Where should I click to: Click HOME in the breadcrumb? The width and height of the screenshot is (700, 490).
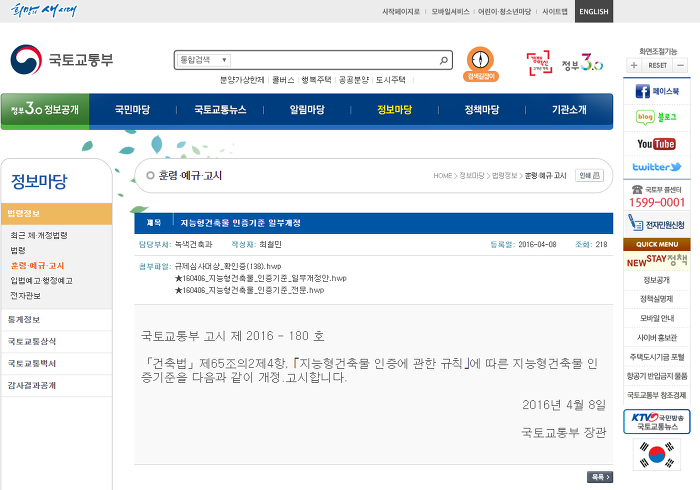pos(442,176)
